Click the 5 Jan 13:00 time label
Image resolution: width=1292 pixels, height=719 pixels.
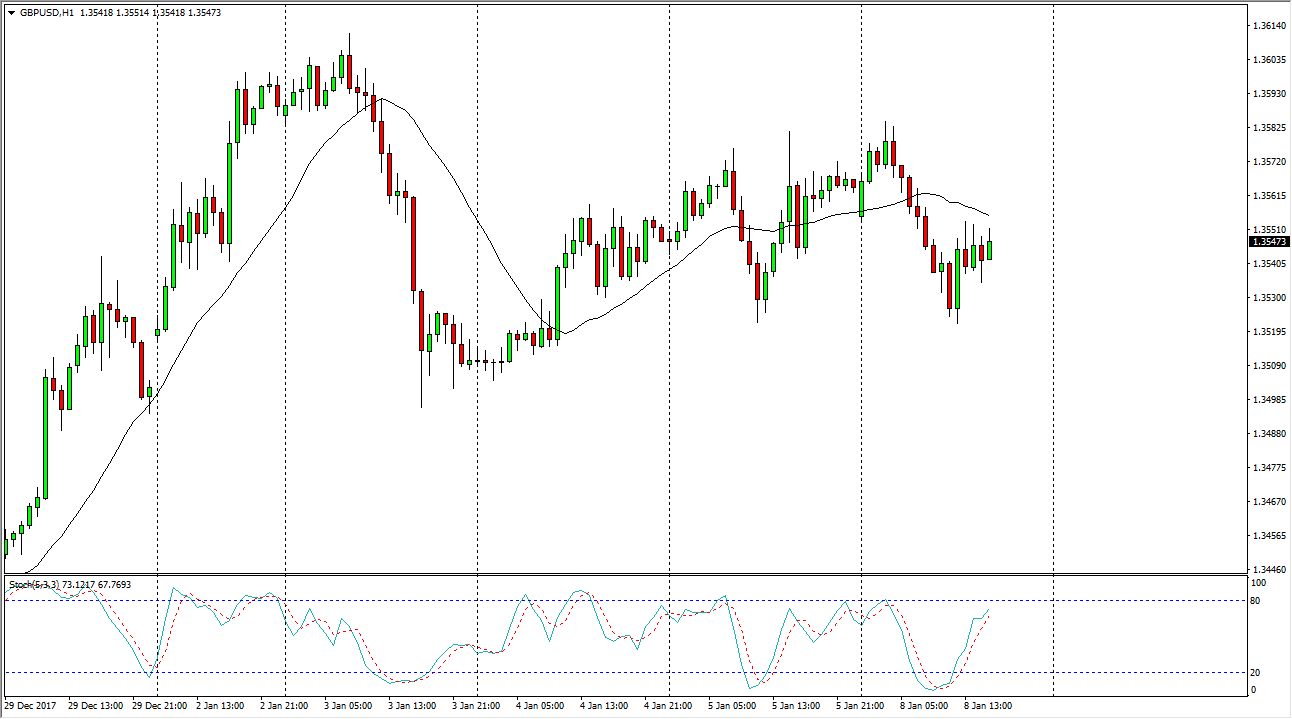[x=796, y=706]
